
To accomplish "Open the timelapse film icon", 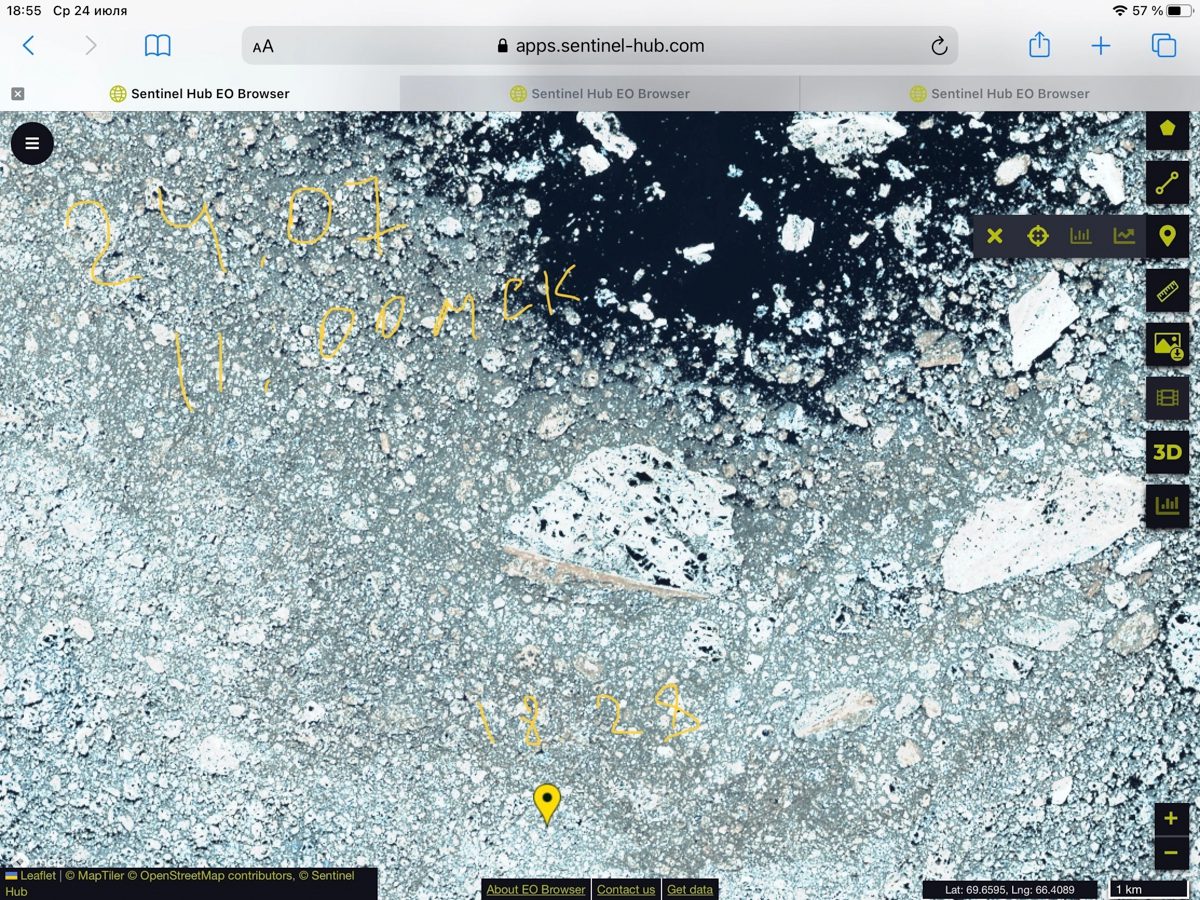I will (1167, 398).
